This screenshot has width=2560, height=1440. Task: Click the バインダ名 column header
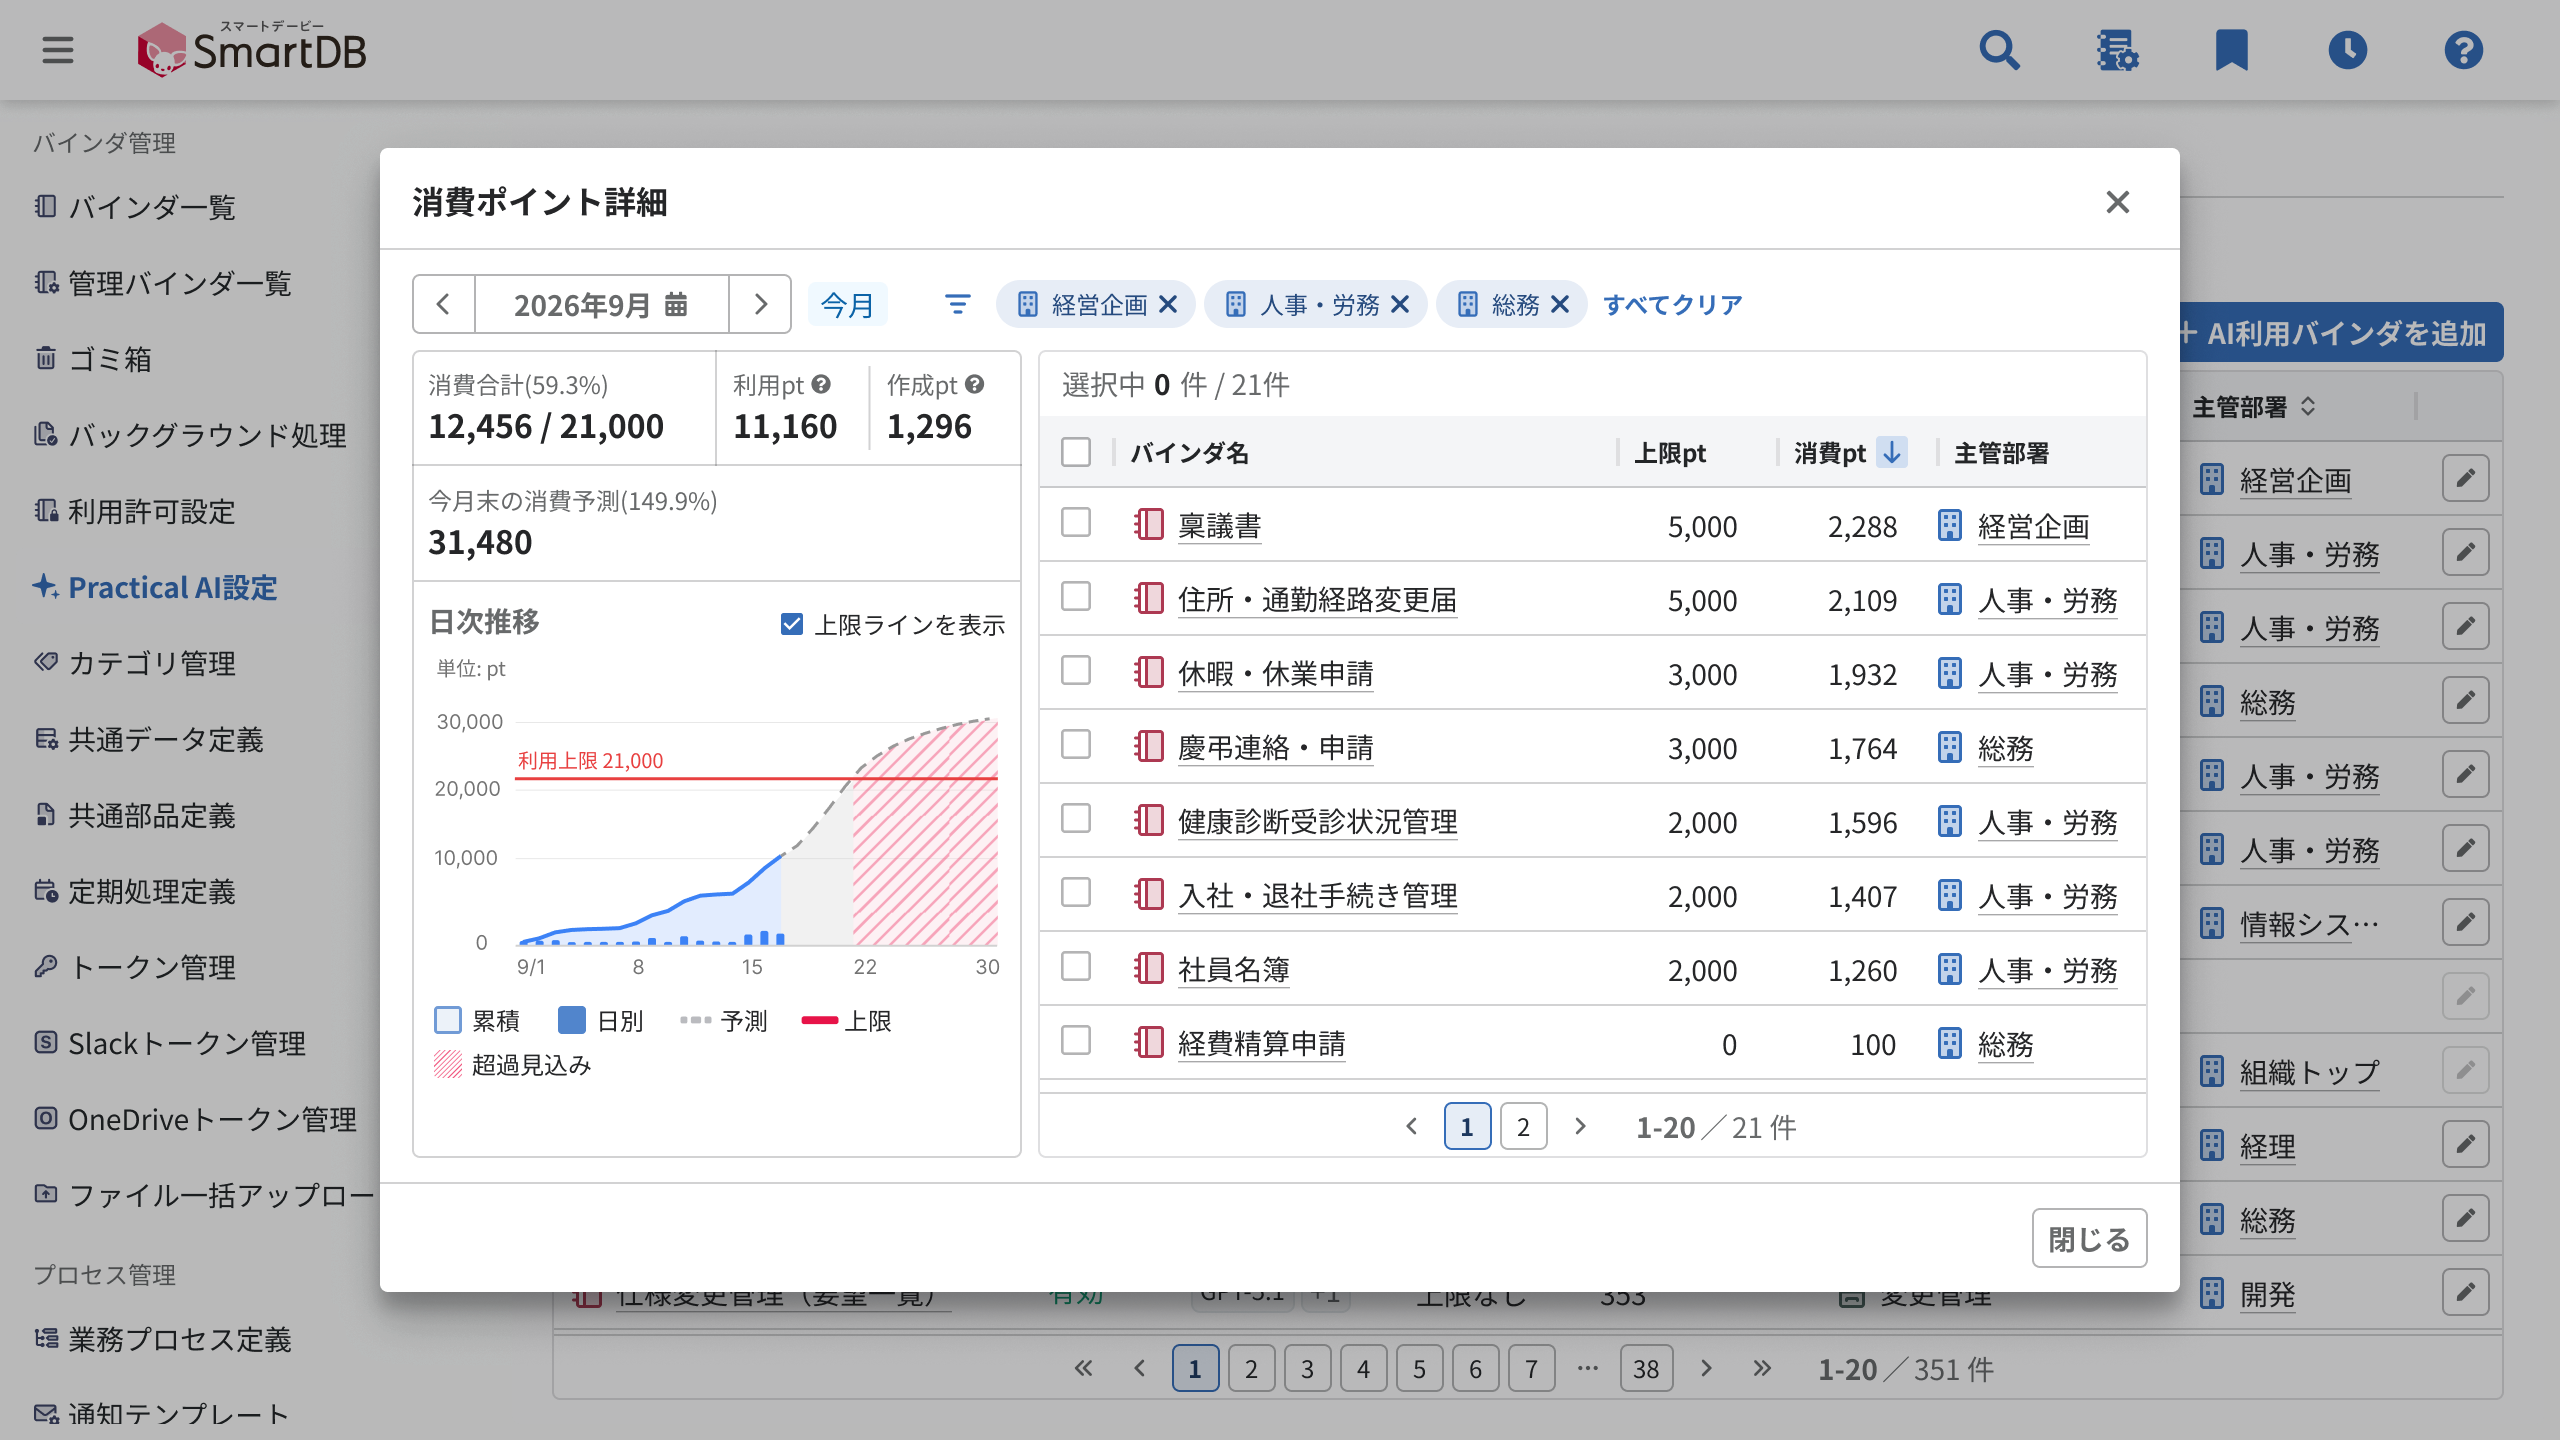(x=1190, y=453)
